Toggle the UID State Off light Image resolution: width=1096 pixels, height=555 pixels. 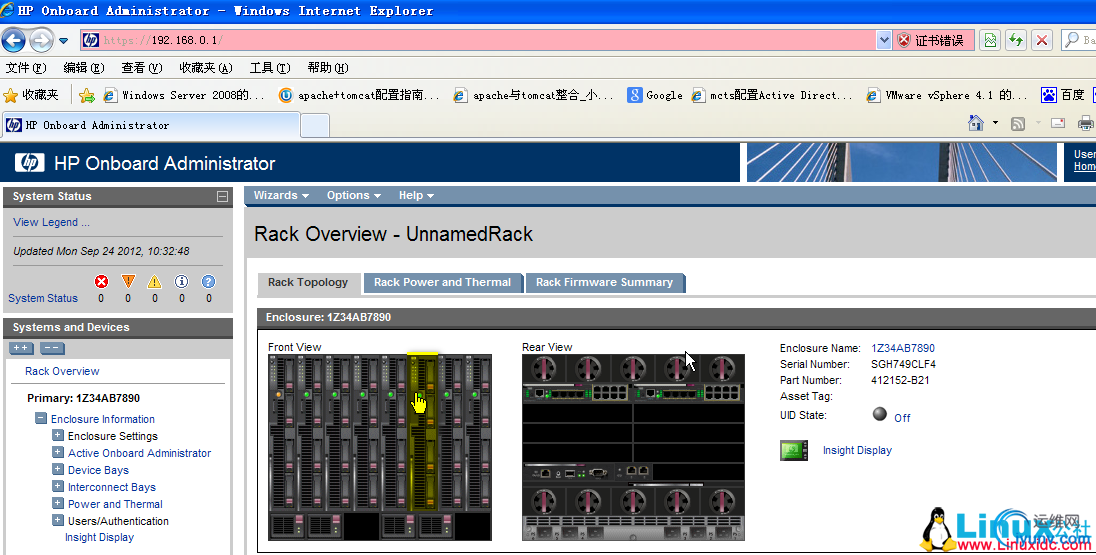click(x=879, y=414)
